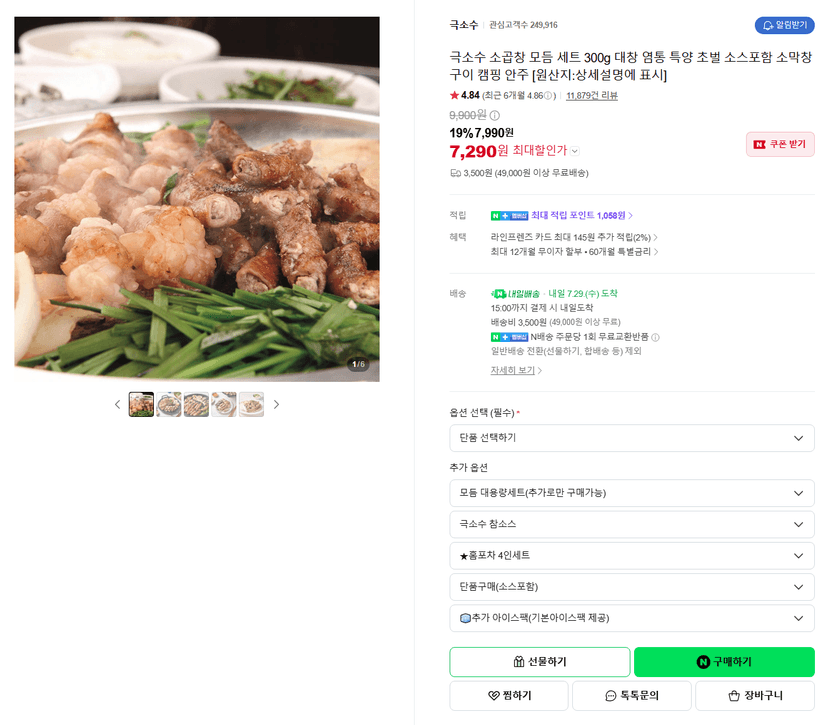The image size is (828, 725).
Task: Expand the 극소수 참소스 dropdown
Action: point(632,524)
